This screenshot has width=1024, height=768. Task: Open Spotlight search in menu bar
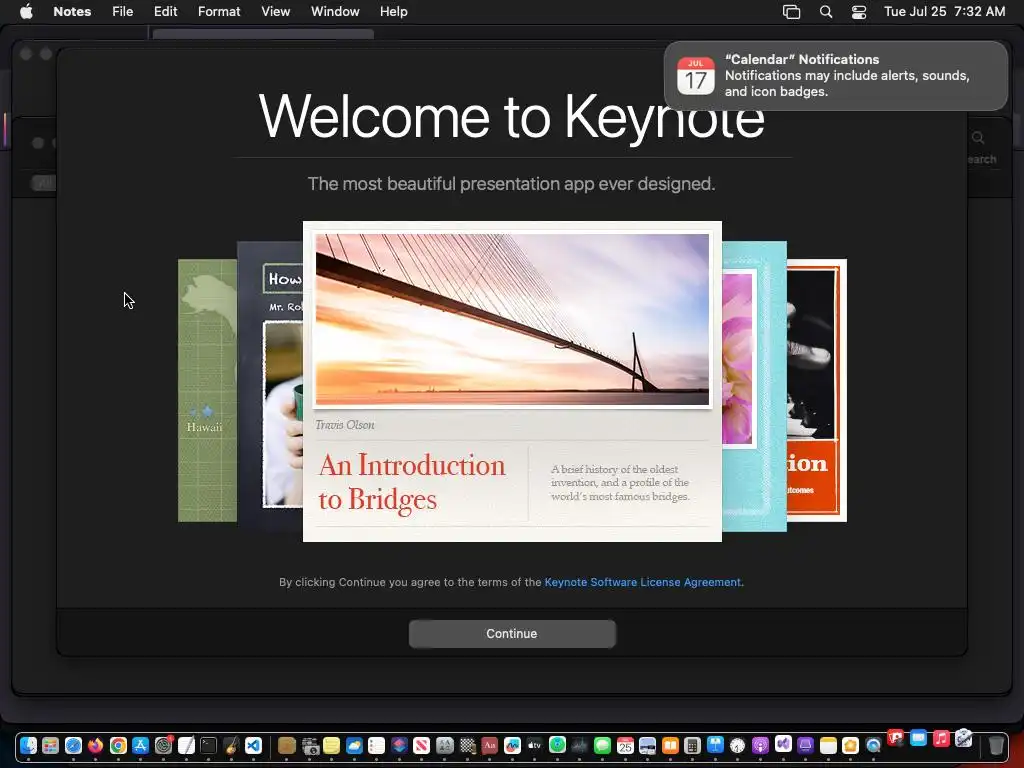click(825, 12)
